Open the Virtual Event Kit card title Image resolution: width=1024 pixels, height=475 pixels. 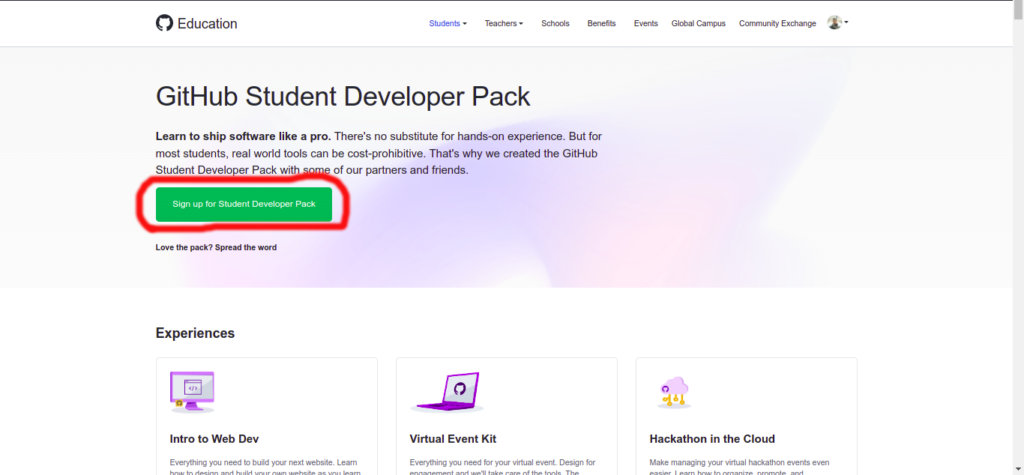(x=452, y=439)
